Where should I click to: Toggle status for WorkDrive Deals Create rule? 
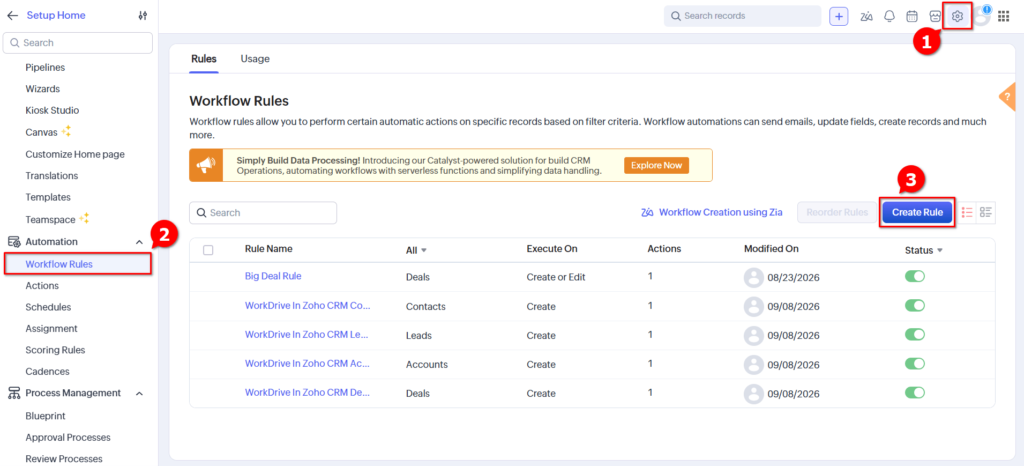point(915,392)
